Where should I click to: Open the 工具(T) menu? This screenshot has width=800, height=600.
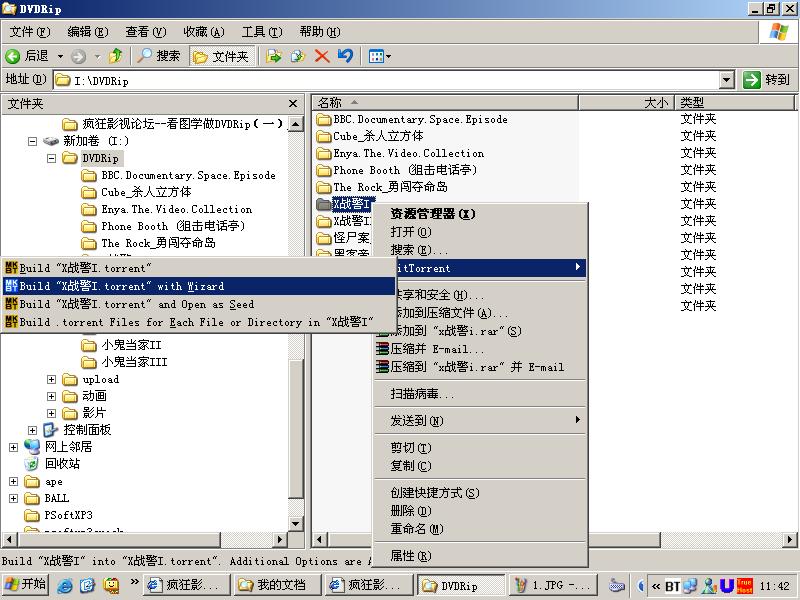tap(262, 32)
